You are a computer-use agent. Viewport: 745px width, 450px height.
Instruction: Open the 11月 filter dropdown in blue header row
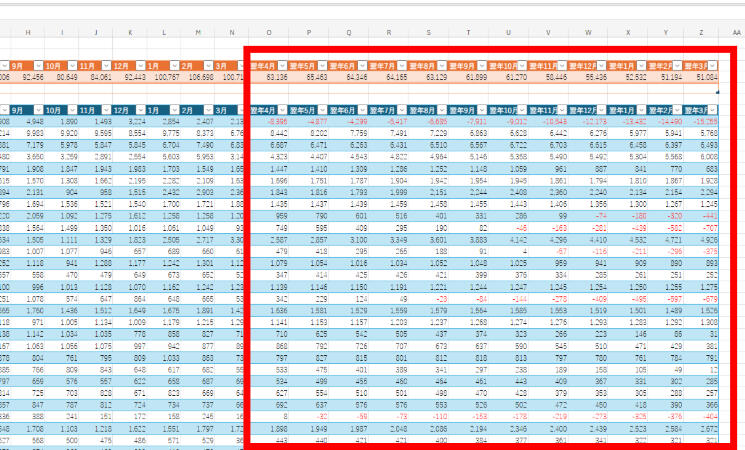106,110
